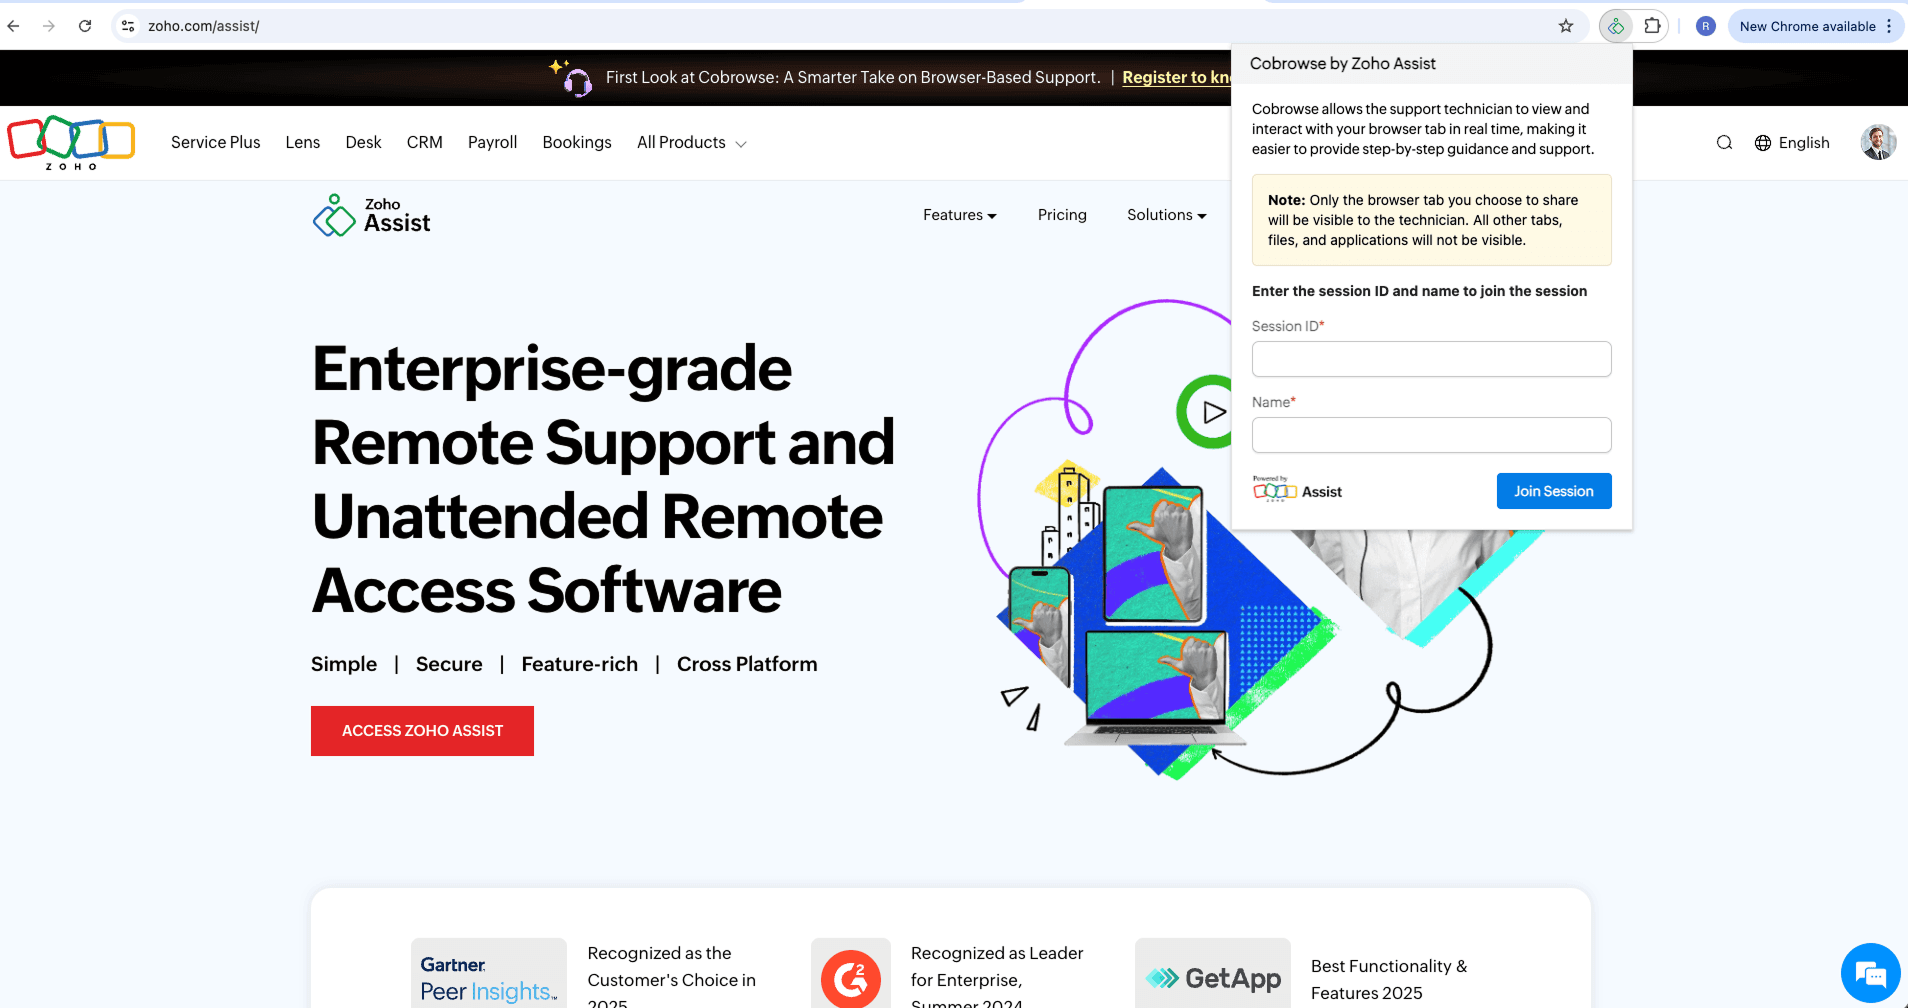This screenshot has width=1908, height=1008.
Task: Click the 'Feature-rich' tagline text
Action: (x=580, y=664)
